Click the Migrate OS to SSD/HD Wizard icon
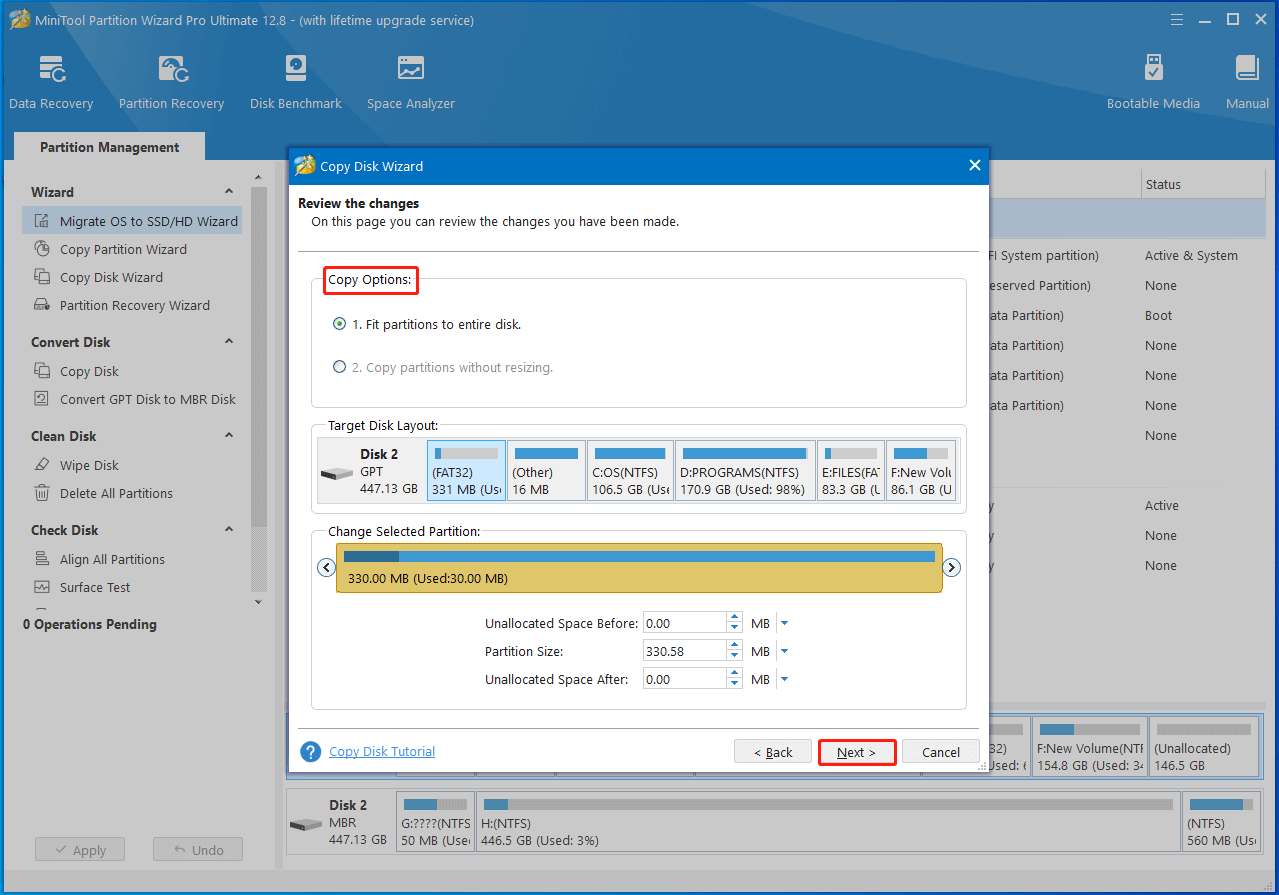 [x=42, y=221]
